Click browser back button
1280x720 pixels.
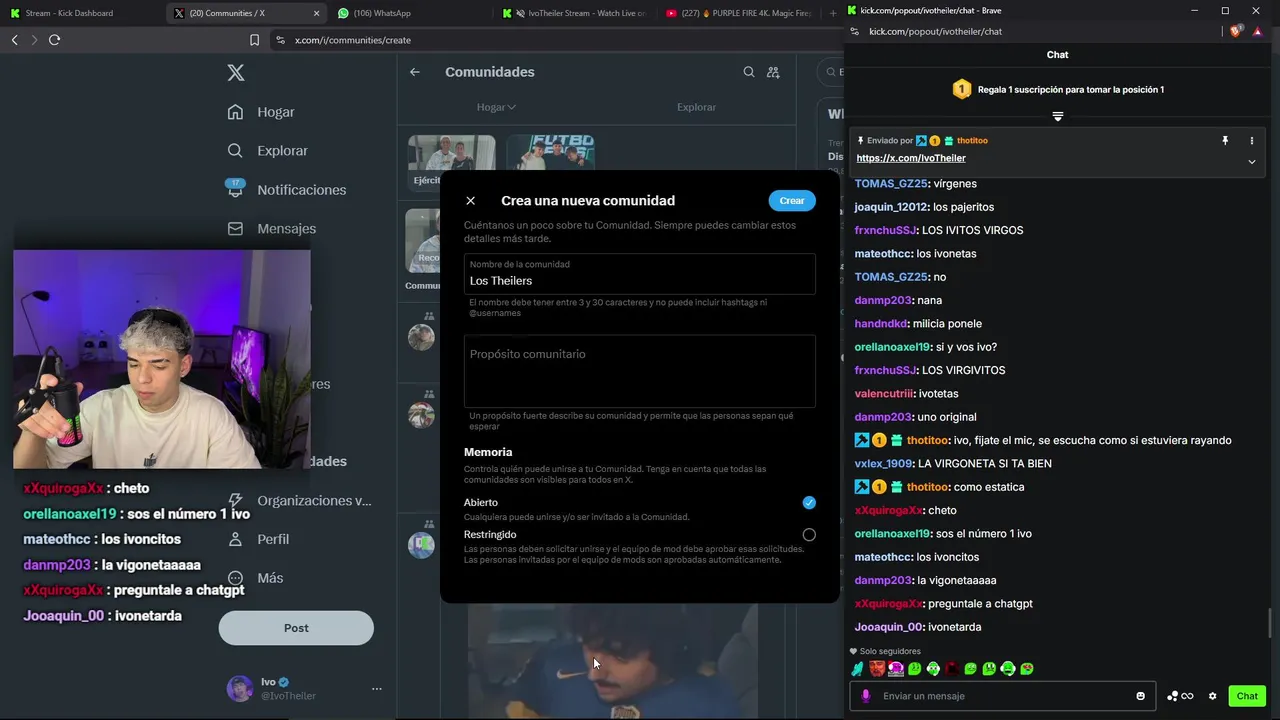[x=14, y=40]
